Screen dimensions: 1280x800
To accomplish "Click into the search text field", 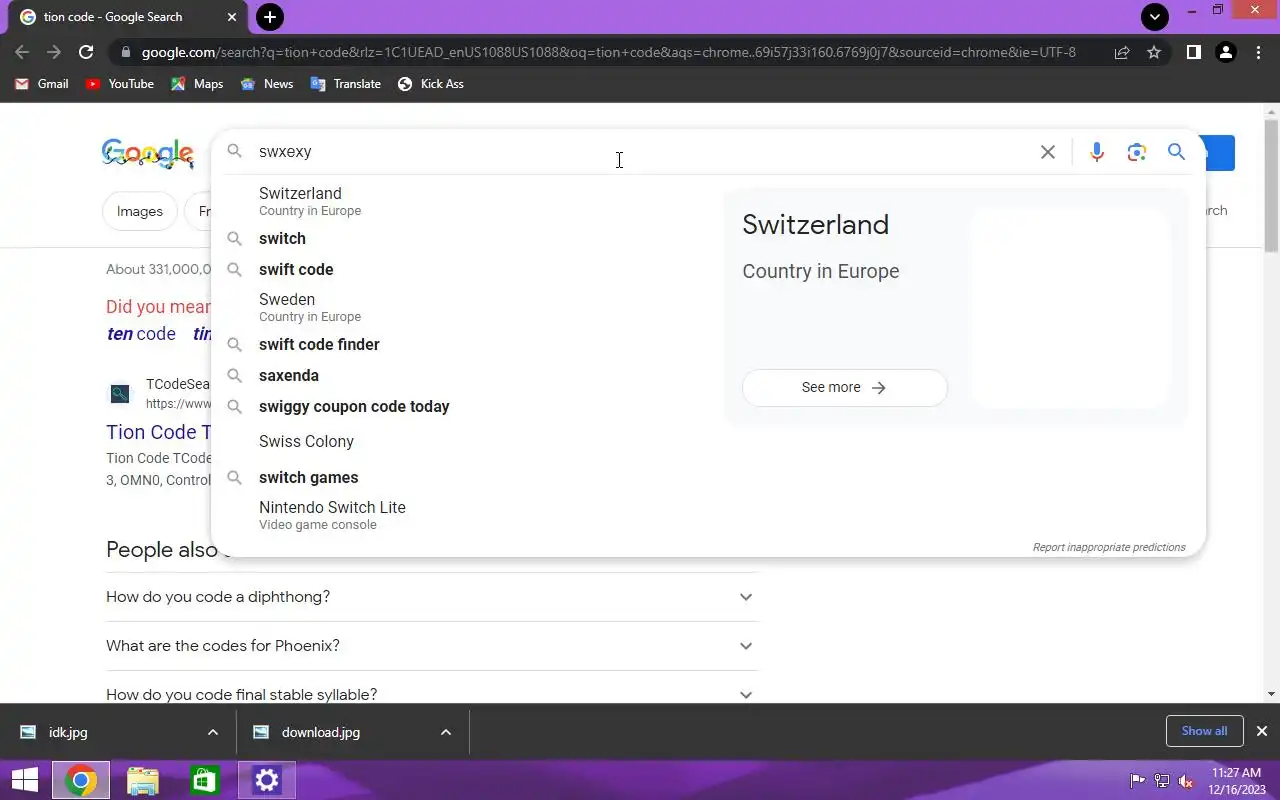I will coord(640,152).
